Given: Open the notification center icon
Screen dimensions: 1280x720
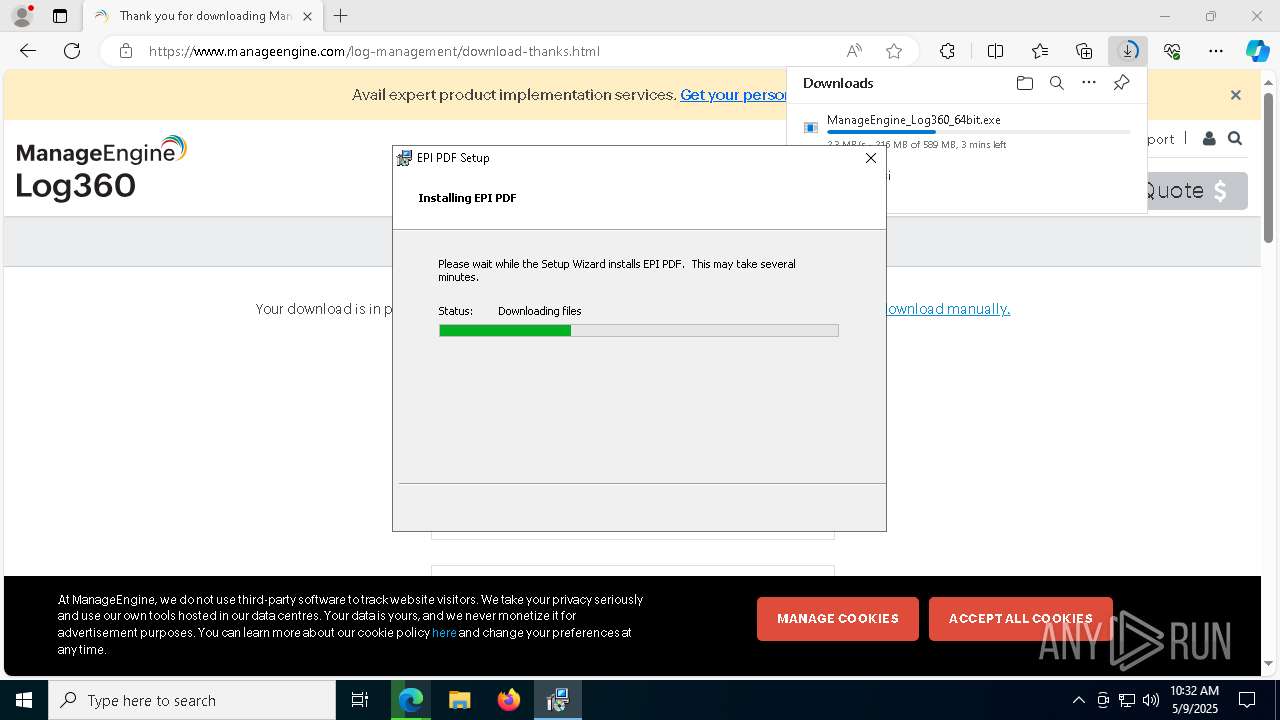Looking at the screenshot, I should (1247, 700).
